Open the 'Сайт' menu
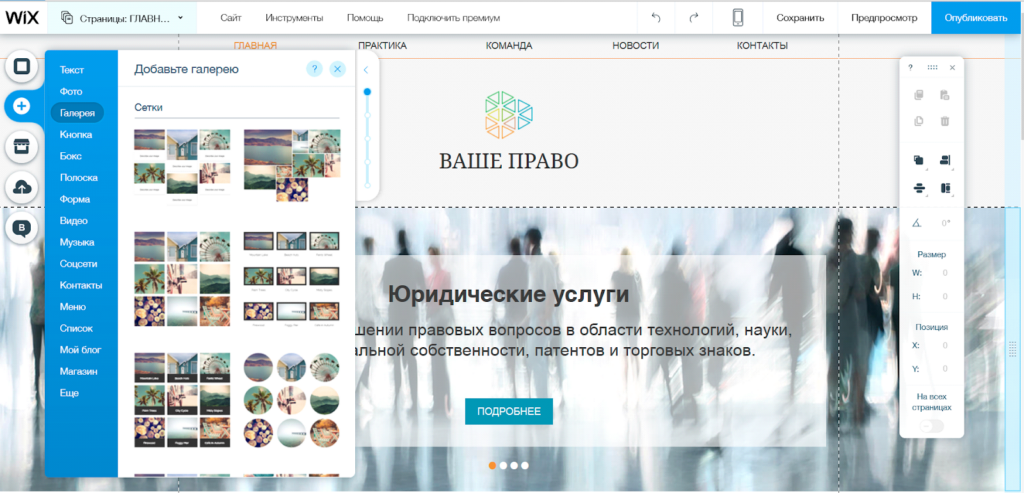The width and height of the screenshot is (1024, 493). [230, 18]
